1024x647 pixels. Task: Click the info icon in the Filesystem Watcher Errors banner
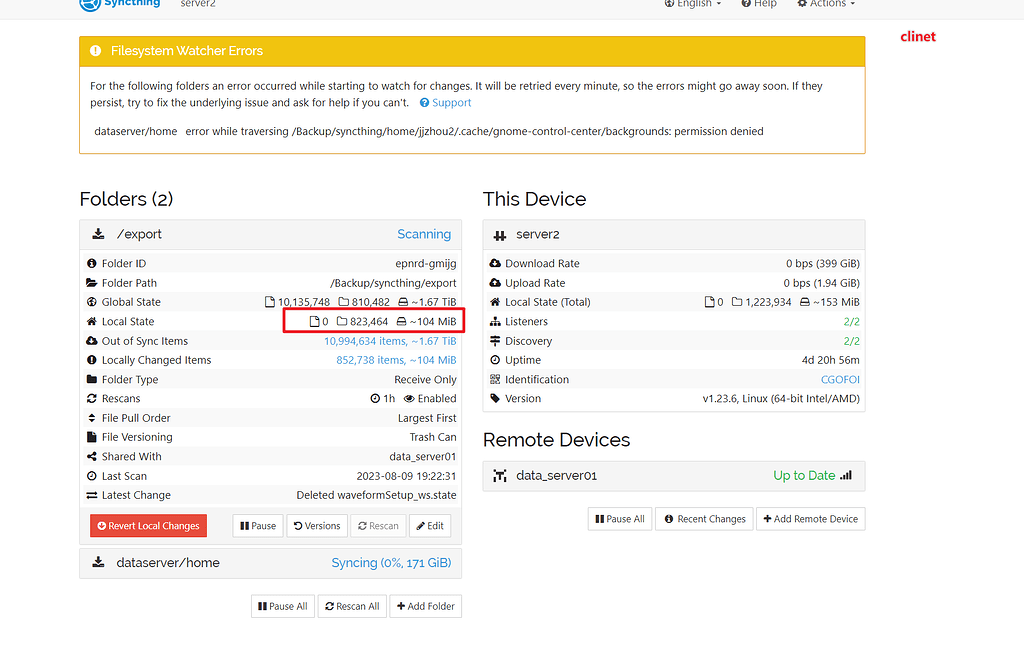coord(95,49)
